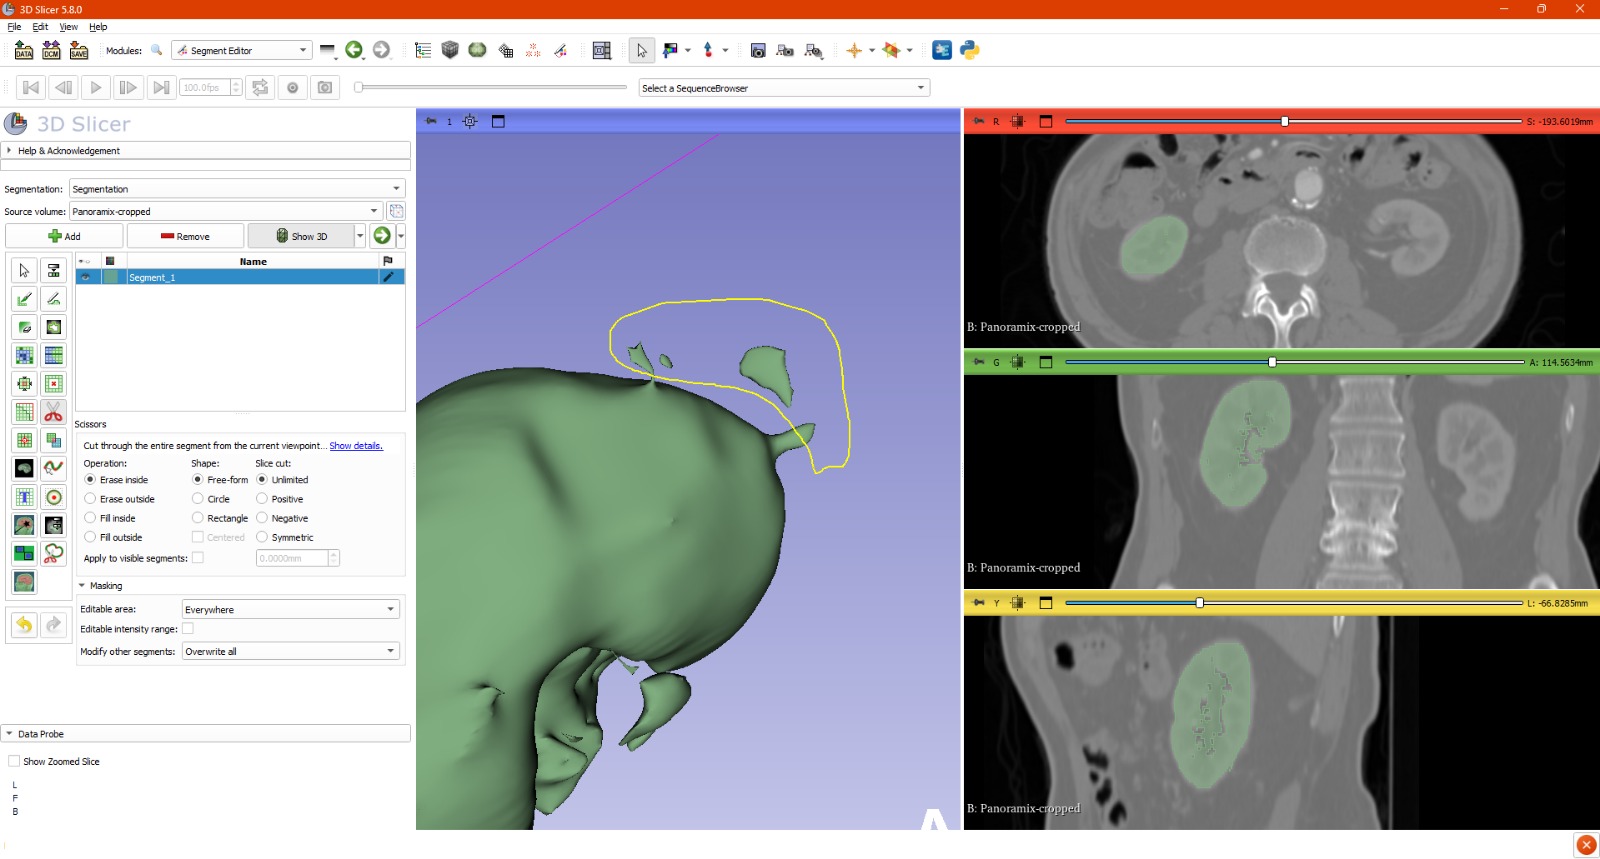Open the Edit menu

pyautogui.click(x=40, y=27)
